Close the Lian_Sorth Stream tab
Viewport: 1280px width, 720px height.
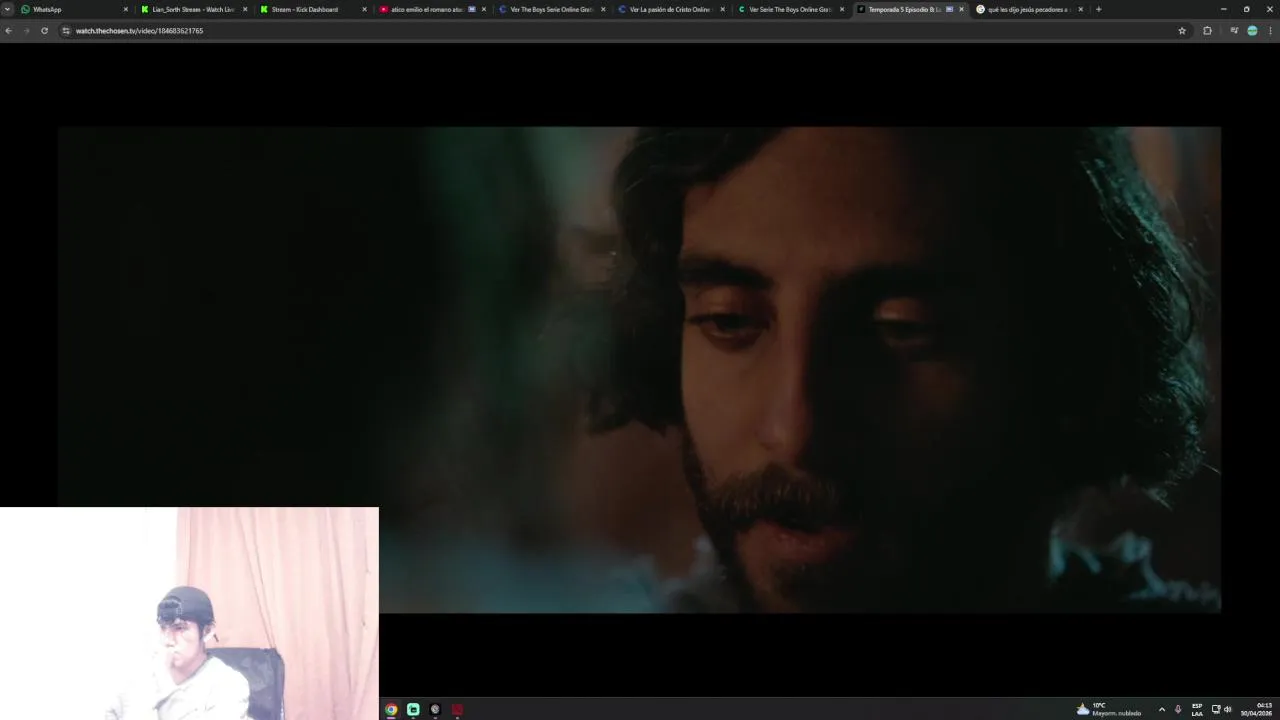coord(245,9)
